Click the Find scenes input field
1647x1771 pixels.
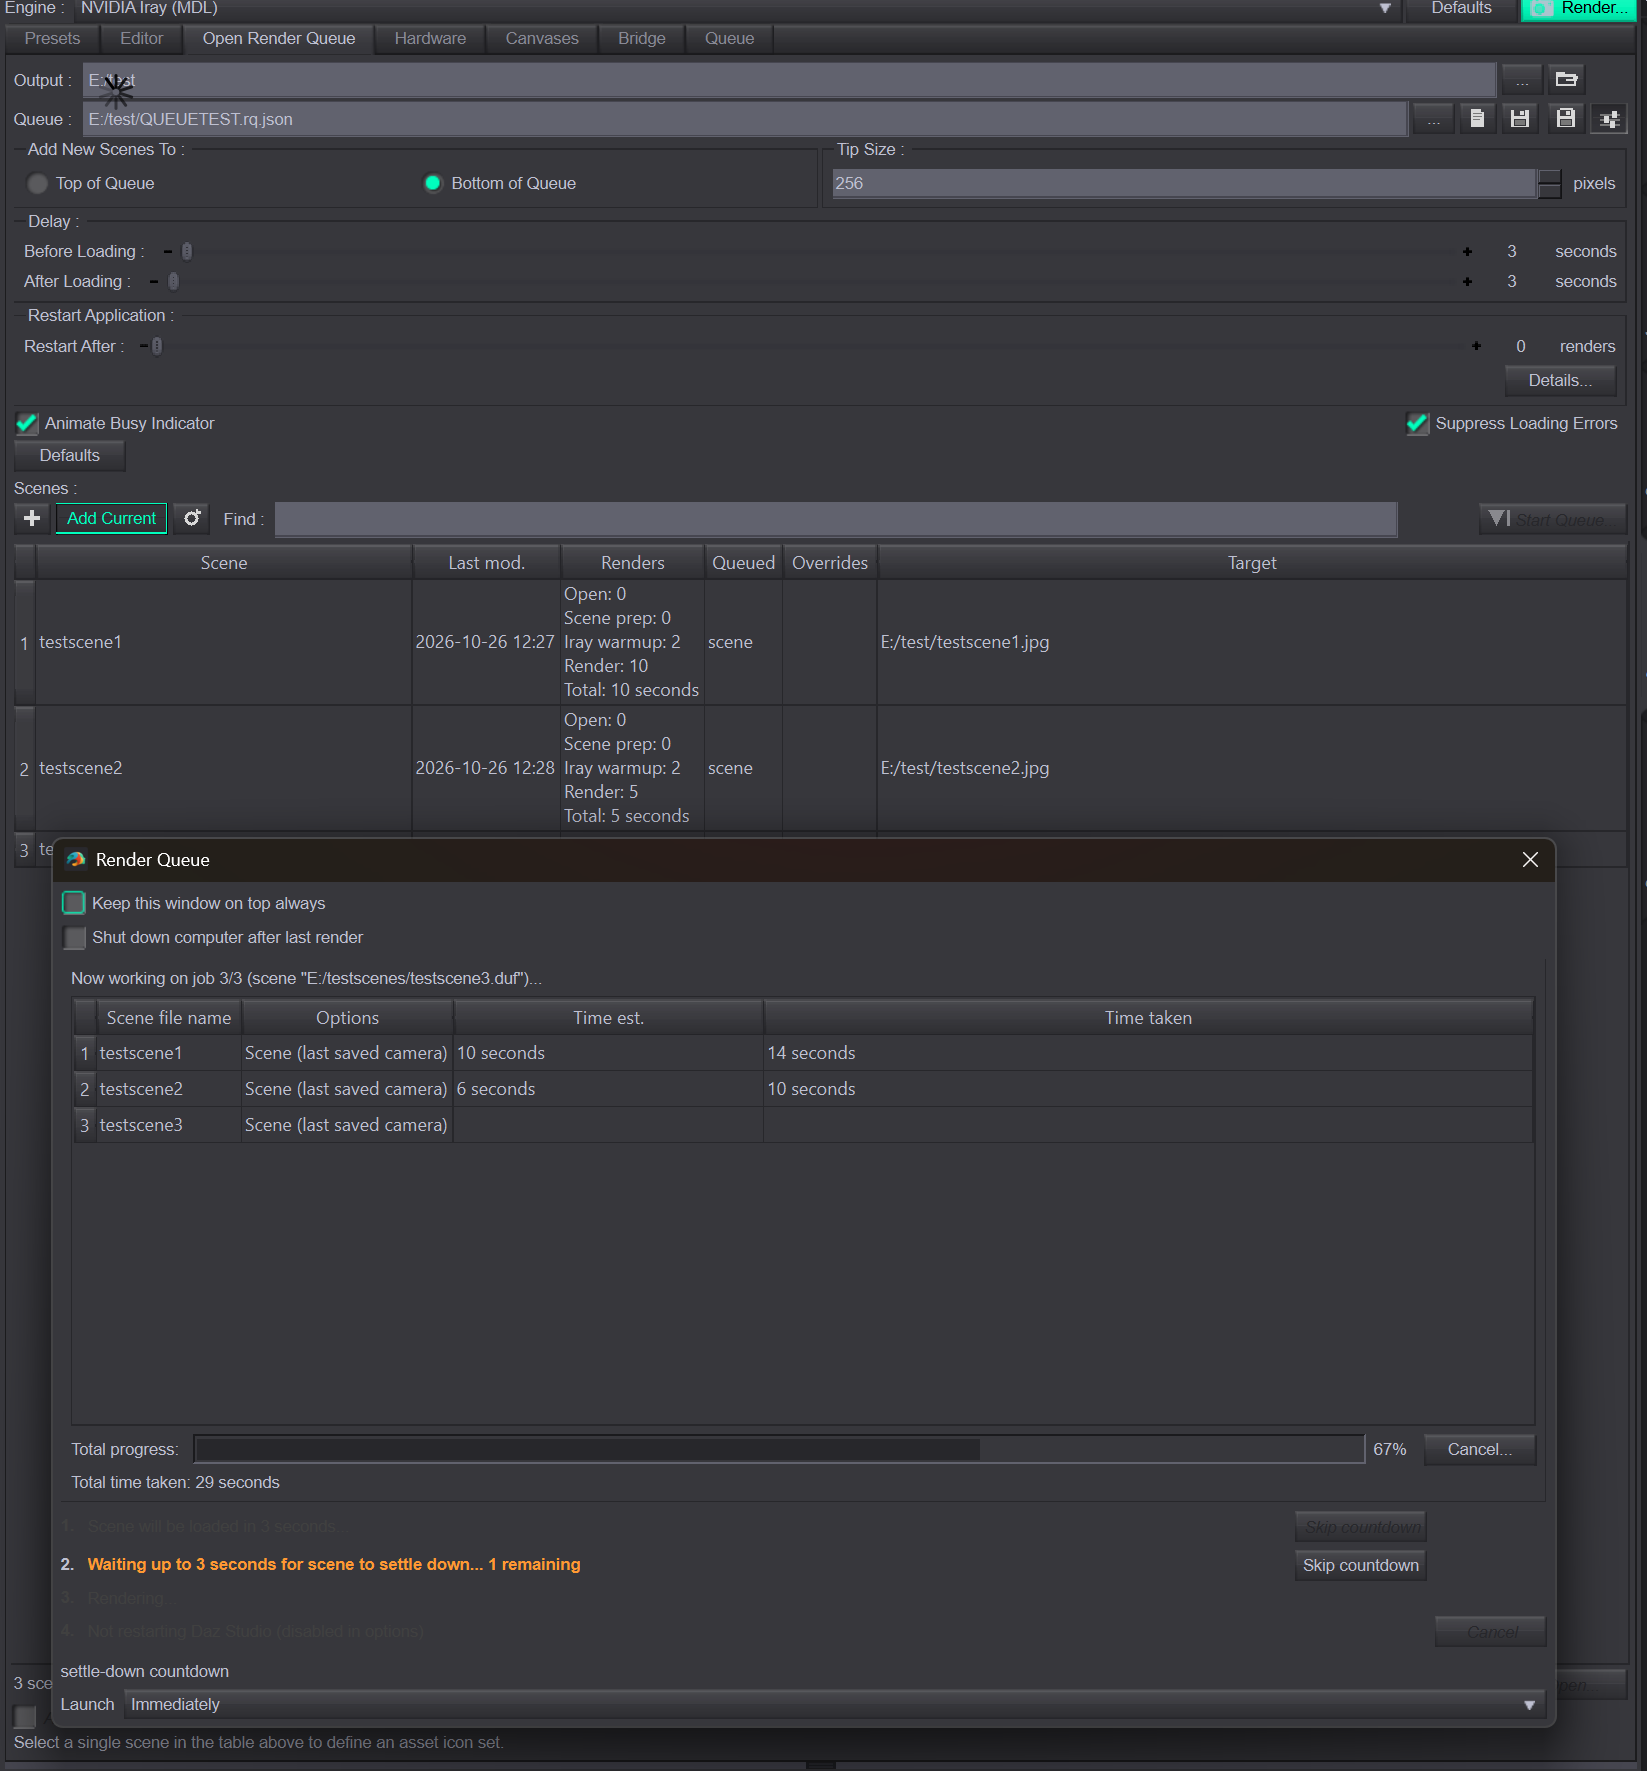836,519
